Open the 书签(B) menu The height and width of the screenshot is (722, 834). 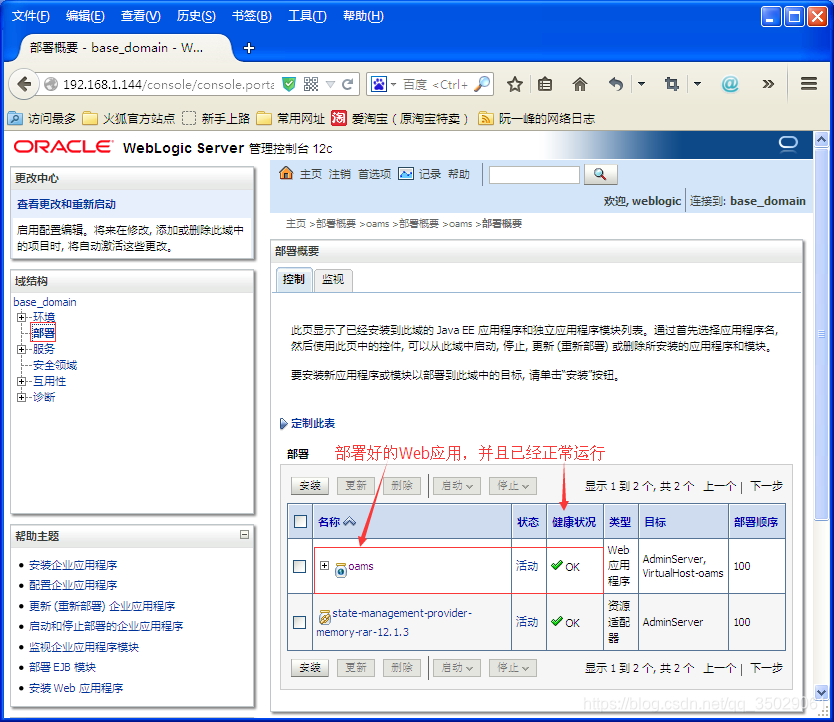pyautogui.click(x=252, y=16)
